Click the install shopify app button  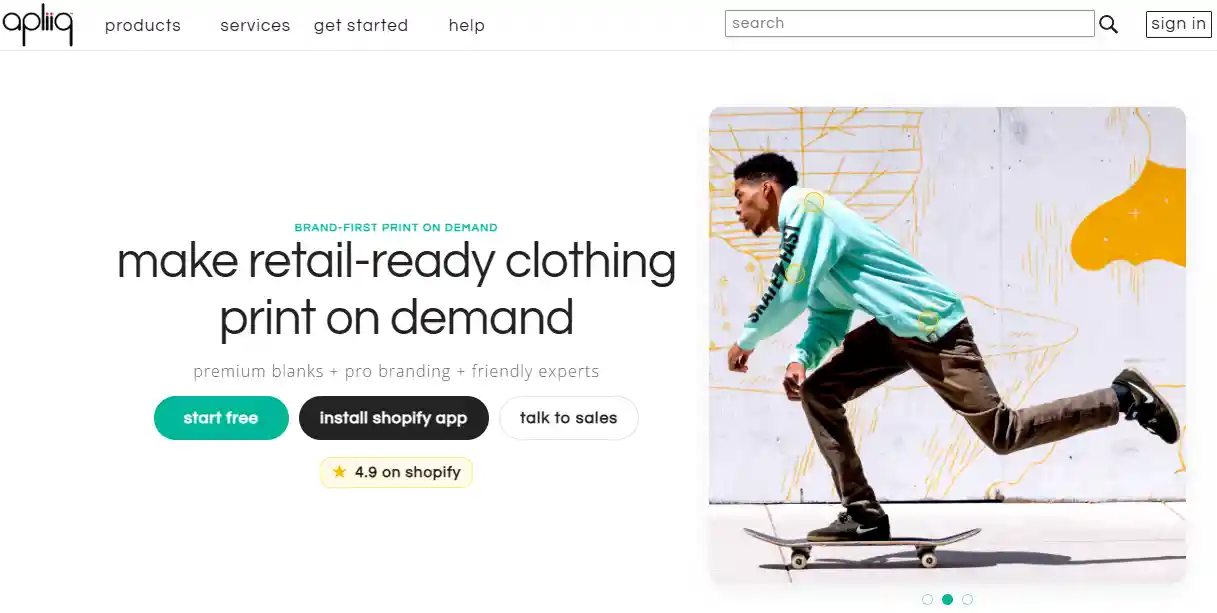[x=393, y=418]
